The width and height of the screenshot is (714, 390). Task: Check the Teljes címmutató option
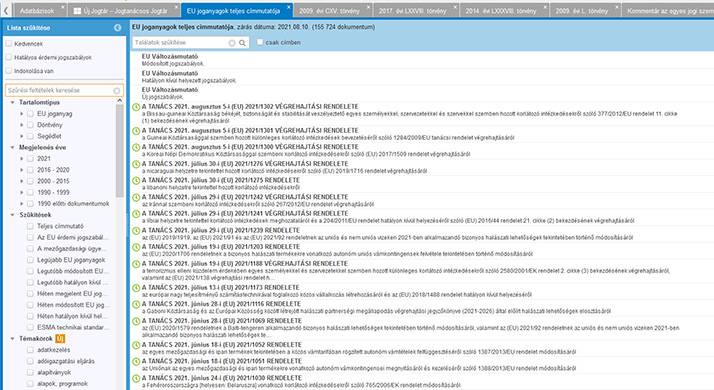click(30, 226)
